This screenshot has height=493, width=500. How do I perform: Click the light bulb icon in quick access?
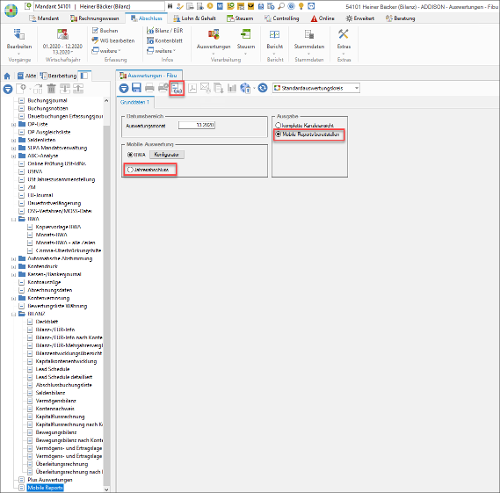coord(301,6)
